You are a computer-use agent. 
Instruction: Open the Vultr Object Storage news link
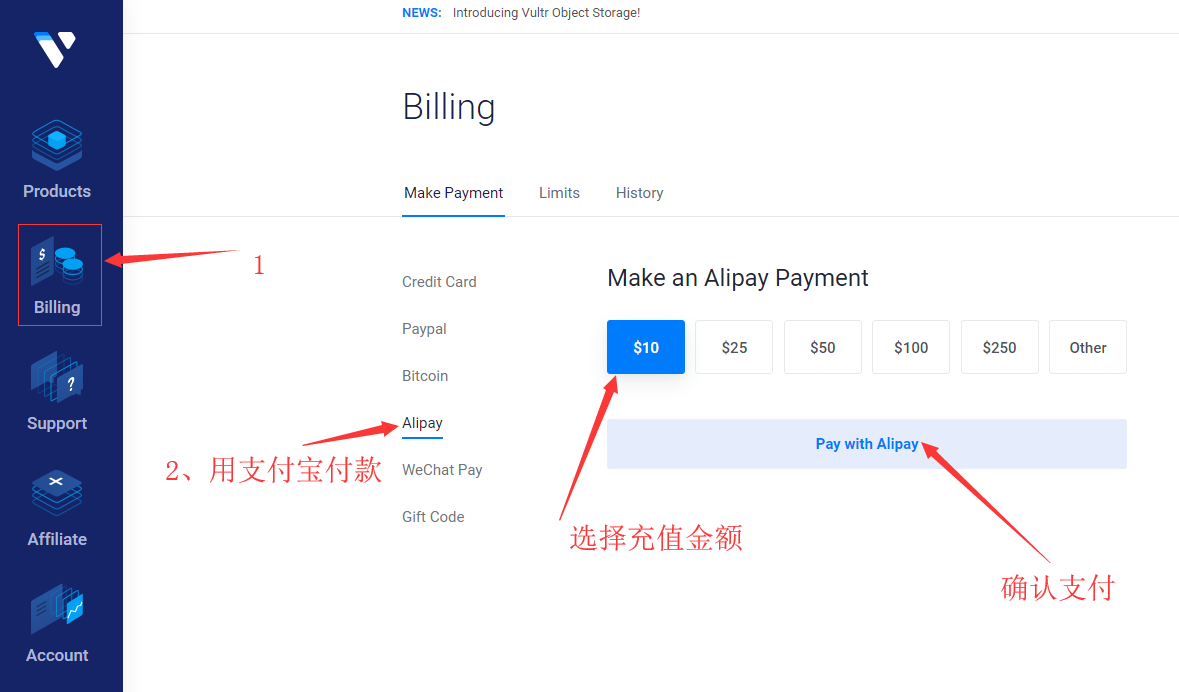[547, 13]
